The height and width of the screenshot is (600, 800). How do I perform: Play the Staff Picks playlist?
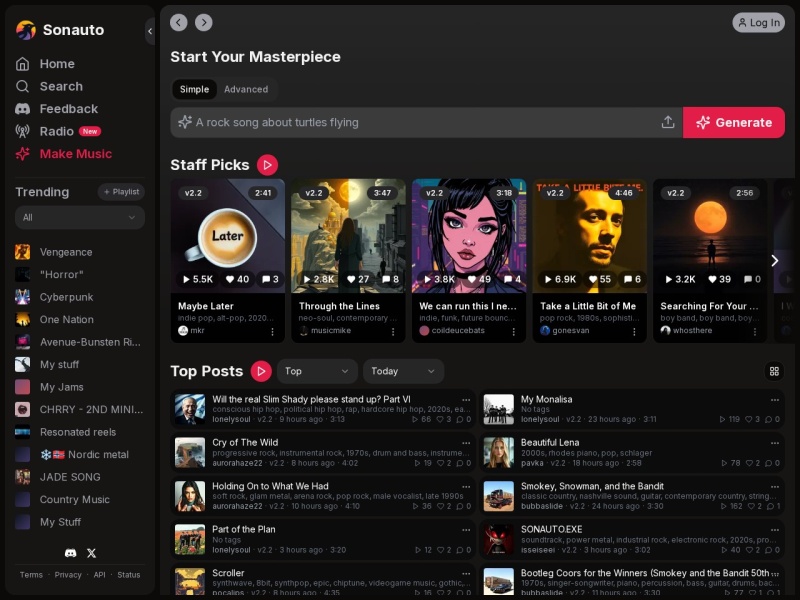[267, 165]
